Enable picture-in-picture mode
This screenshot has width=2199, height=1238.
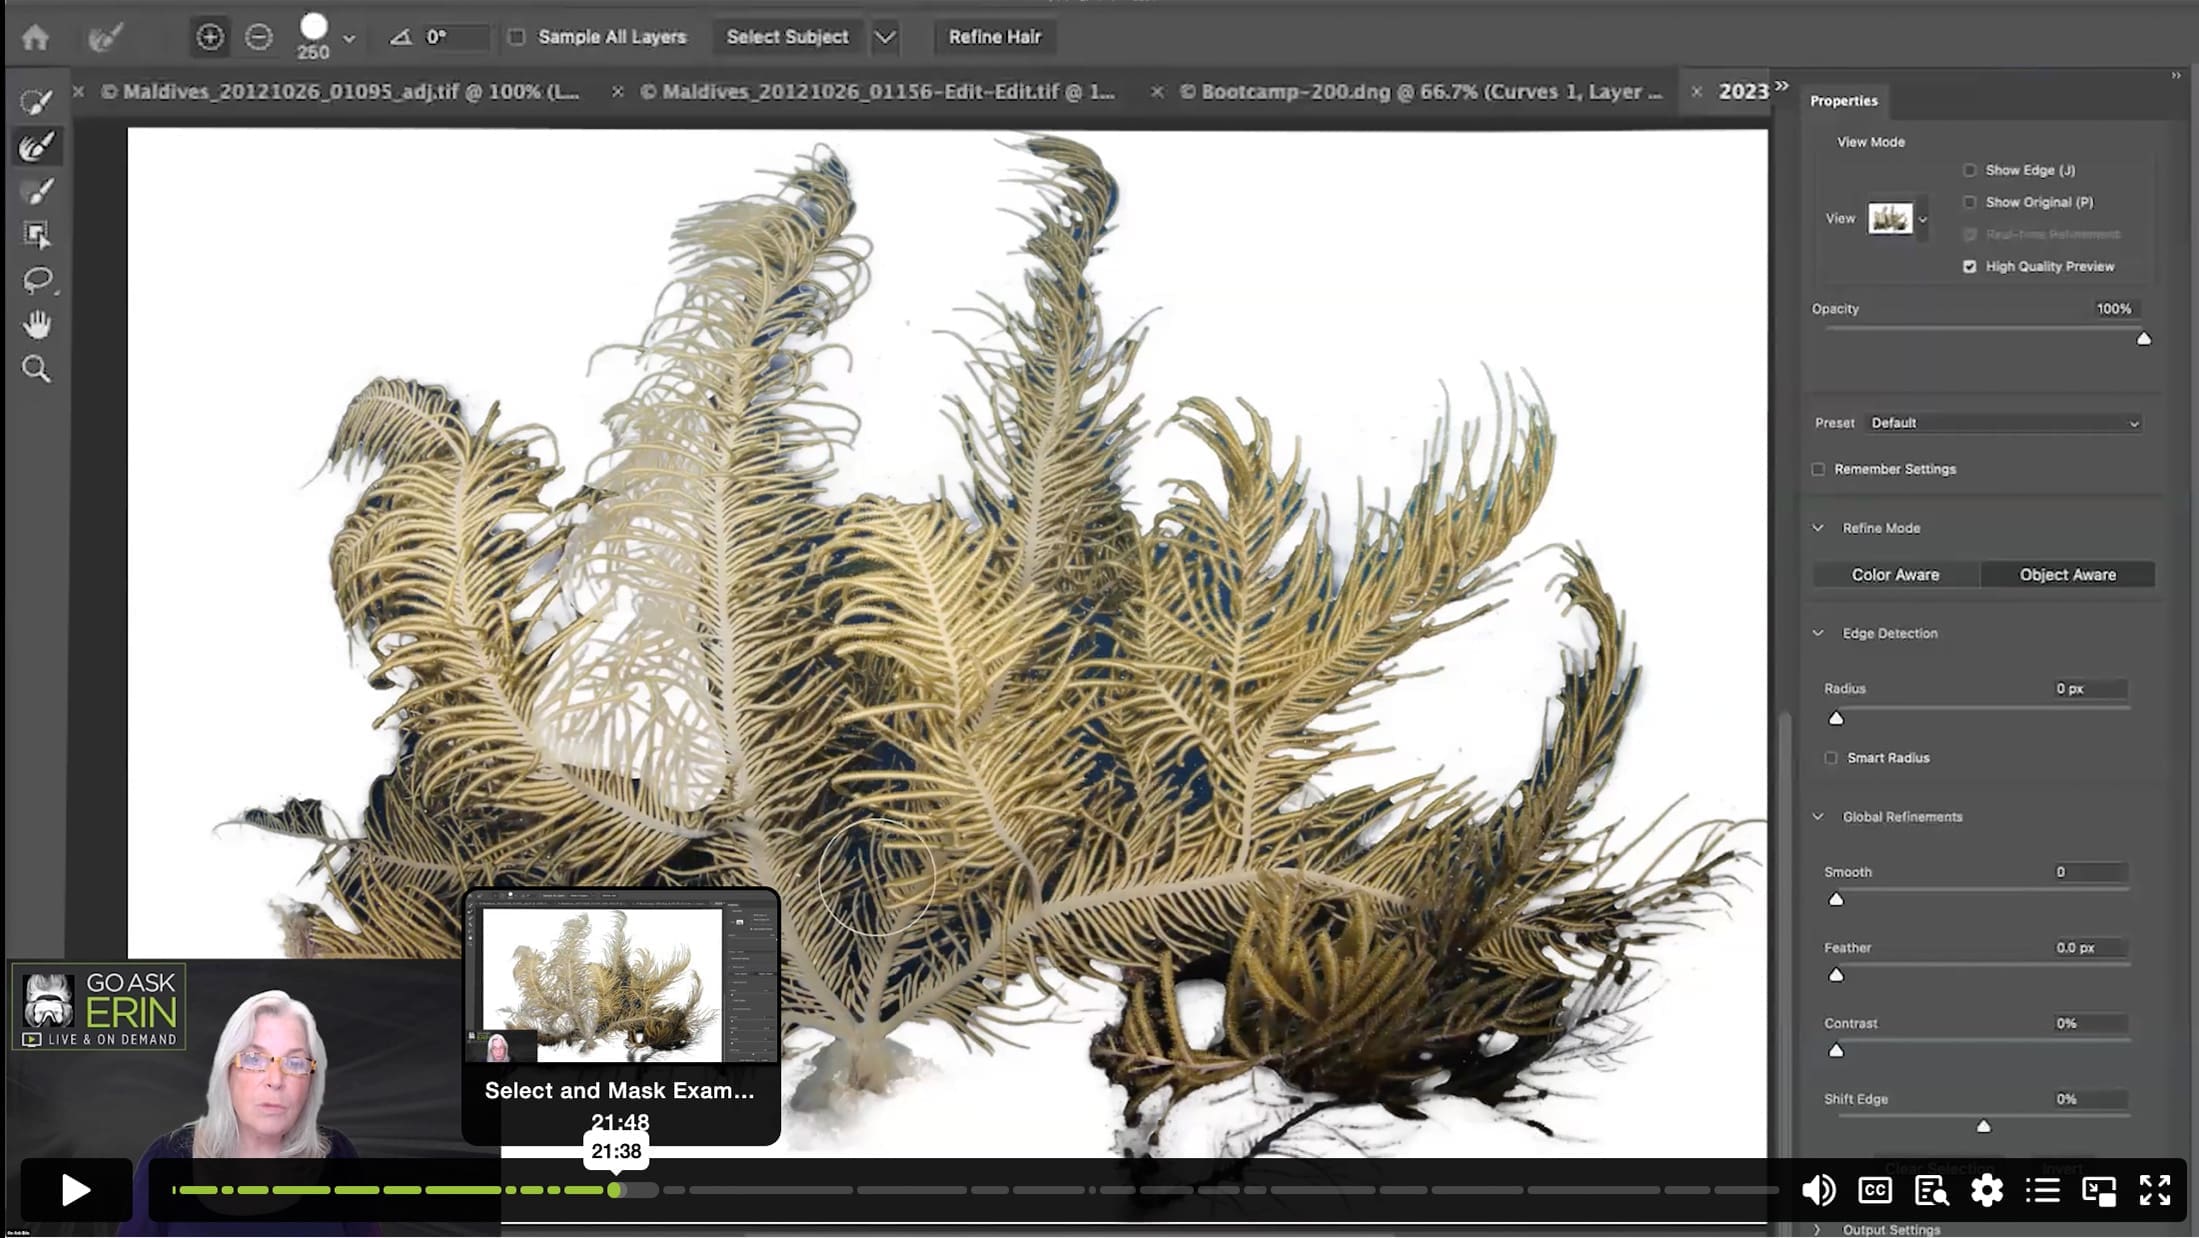tap(2099, 1190)
